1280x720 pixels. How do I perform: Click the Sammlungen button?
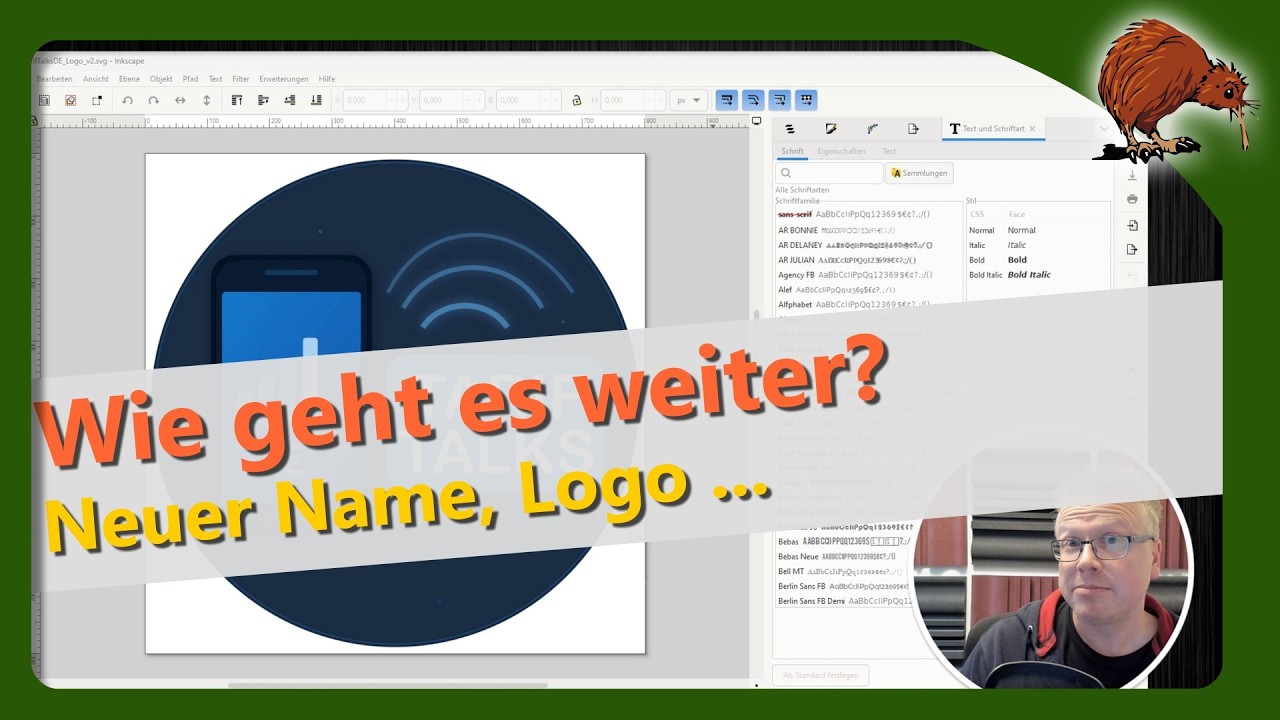click(x=919, y=173)
